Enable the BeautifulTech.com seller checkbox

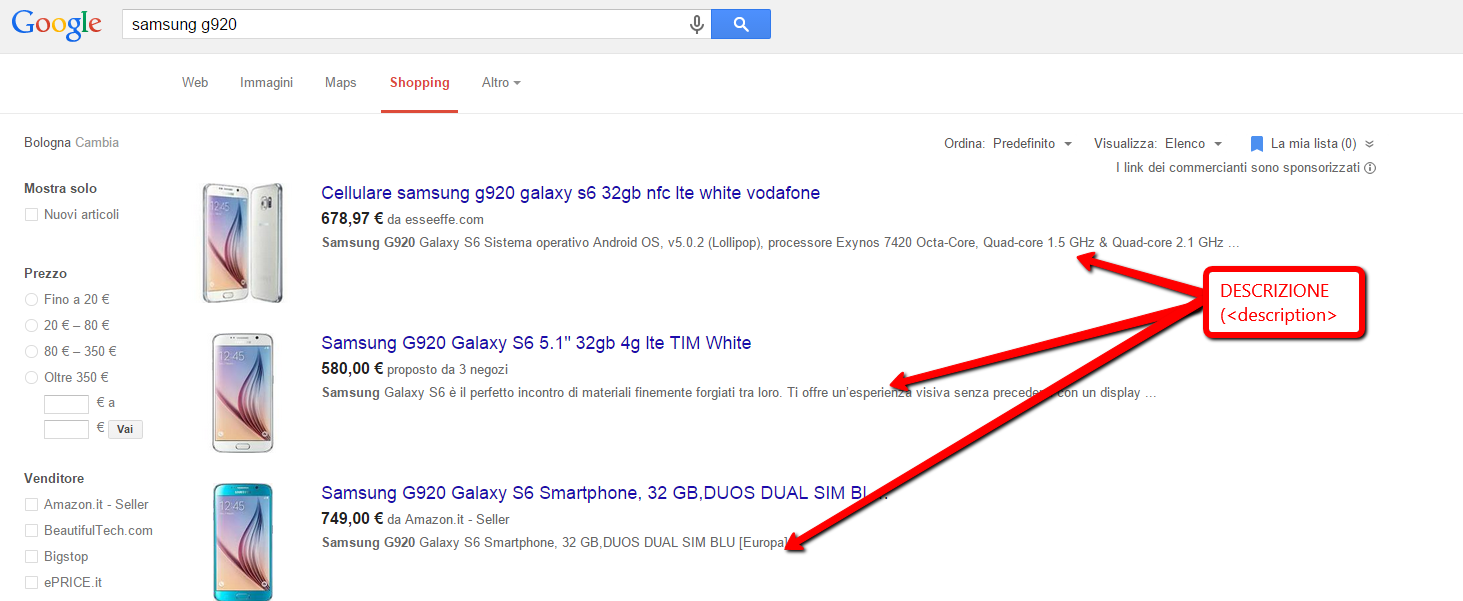coord(31,531)
